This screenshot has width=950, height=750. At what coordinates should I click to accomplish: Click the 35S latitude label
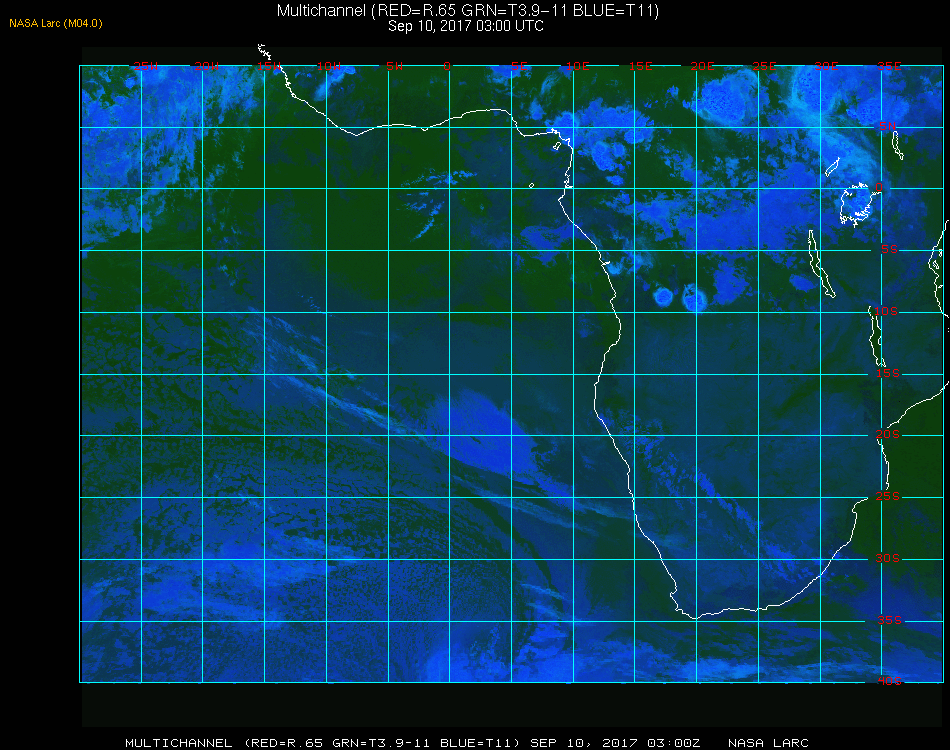(889, 620)
